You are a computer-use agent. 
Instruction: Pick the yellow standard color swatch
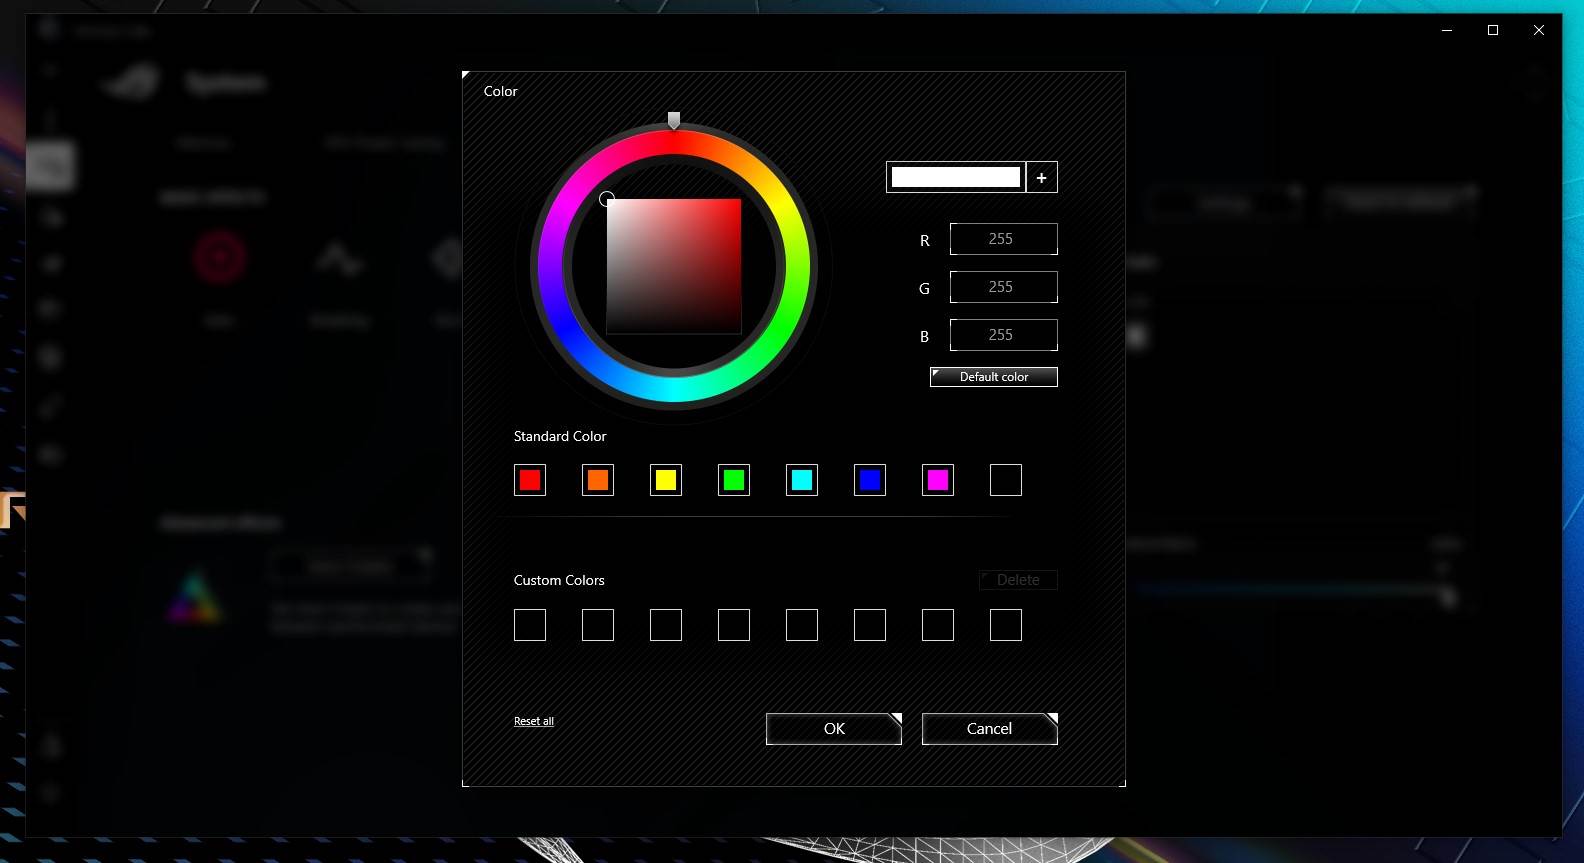(x=666, y=480)
